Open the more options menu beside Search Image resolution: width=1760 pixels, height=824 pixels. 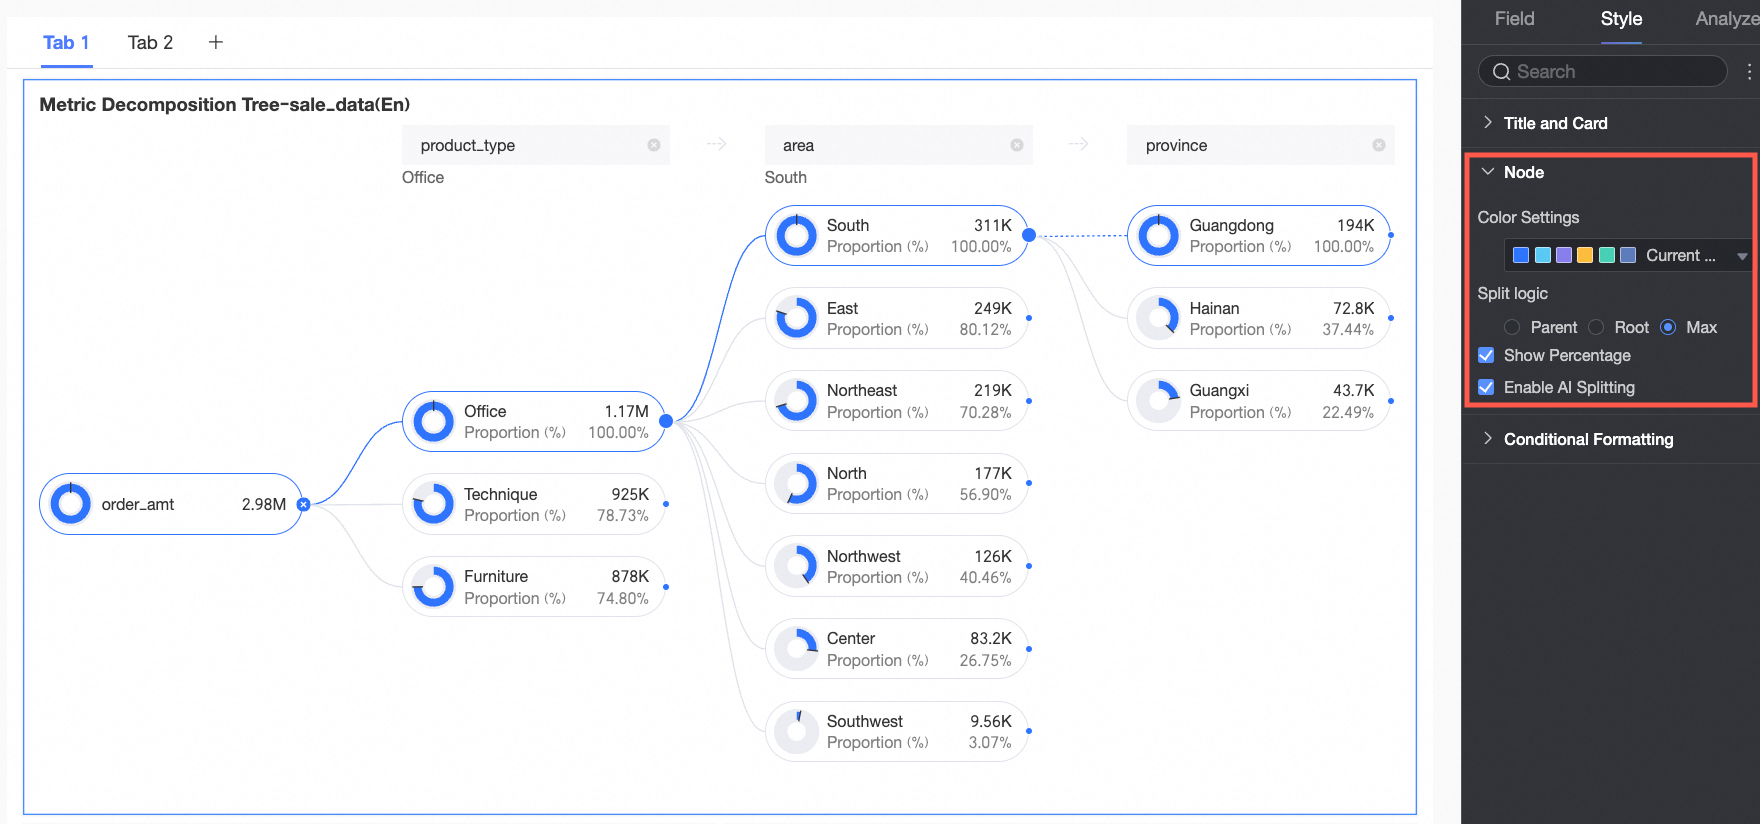click(x=1749, y=71)
